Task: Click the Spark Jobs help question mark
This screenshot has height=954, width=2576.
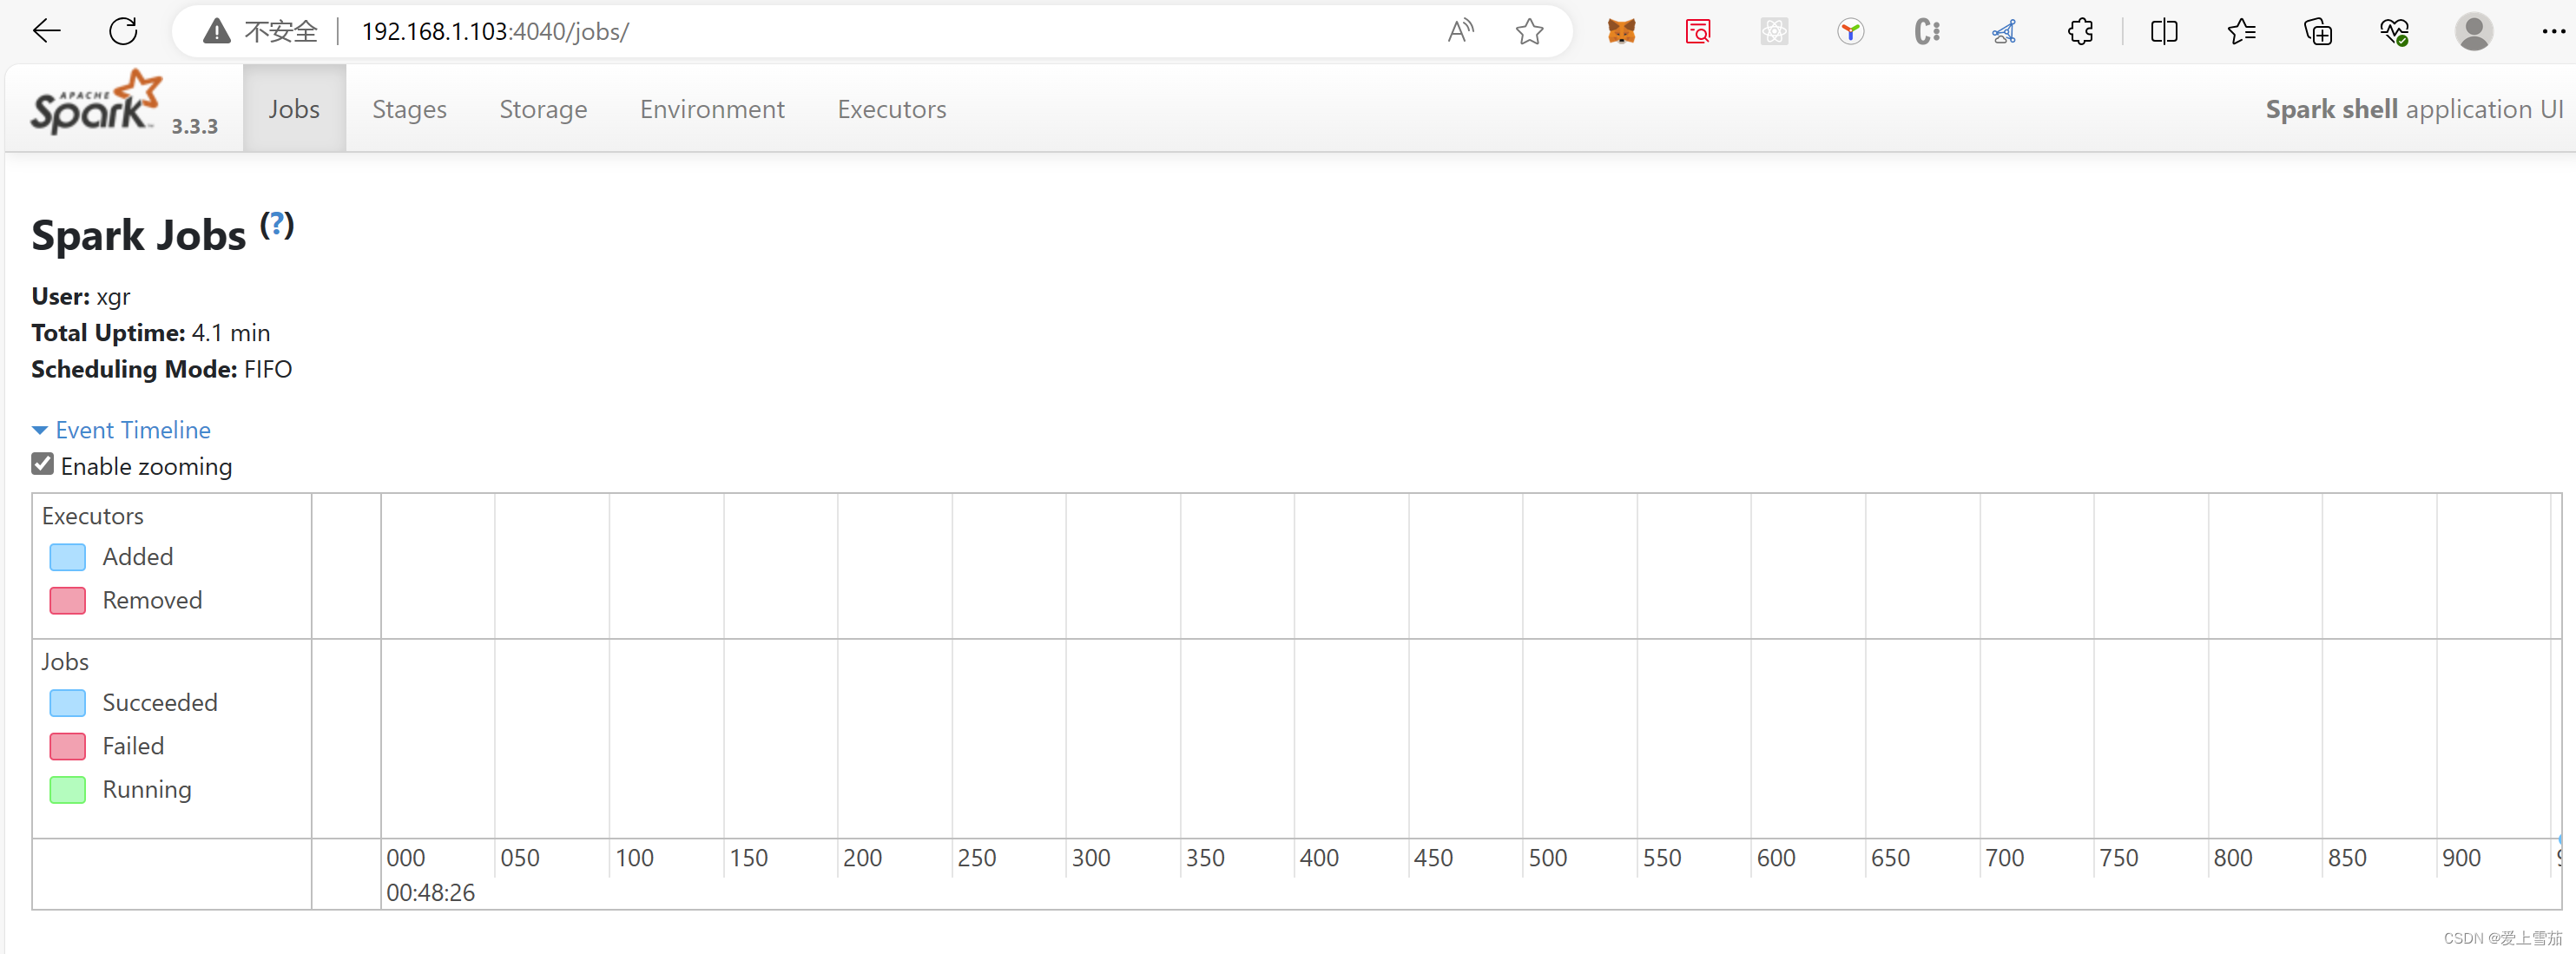Action: tap(277, 225)
